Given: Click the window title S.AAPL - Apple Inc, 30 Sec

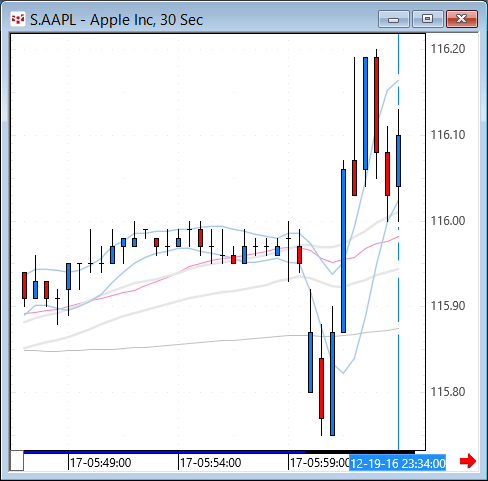Looking at the screenshot, I should 116,20.
